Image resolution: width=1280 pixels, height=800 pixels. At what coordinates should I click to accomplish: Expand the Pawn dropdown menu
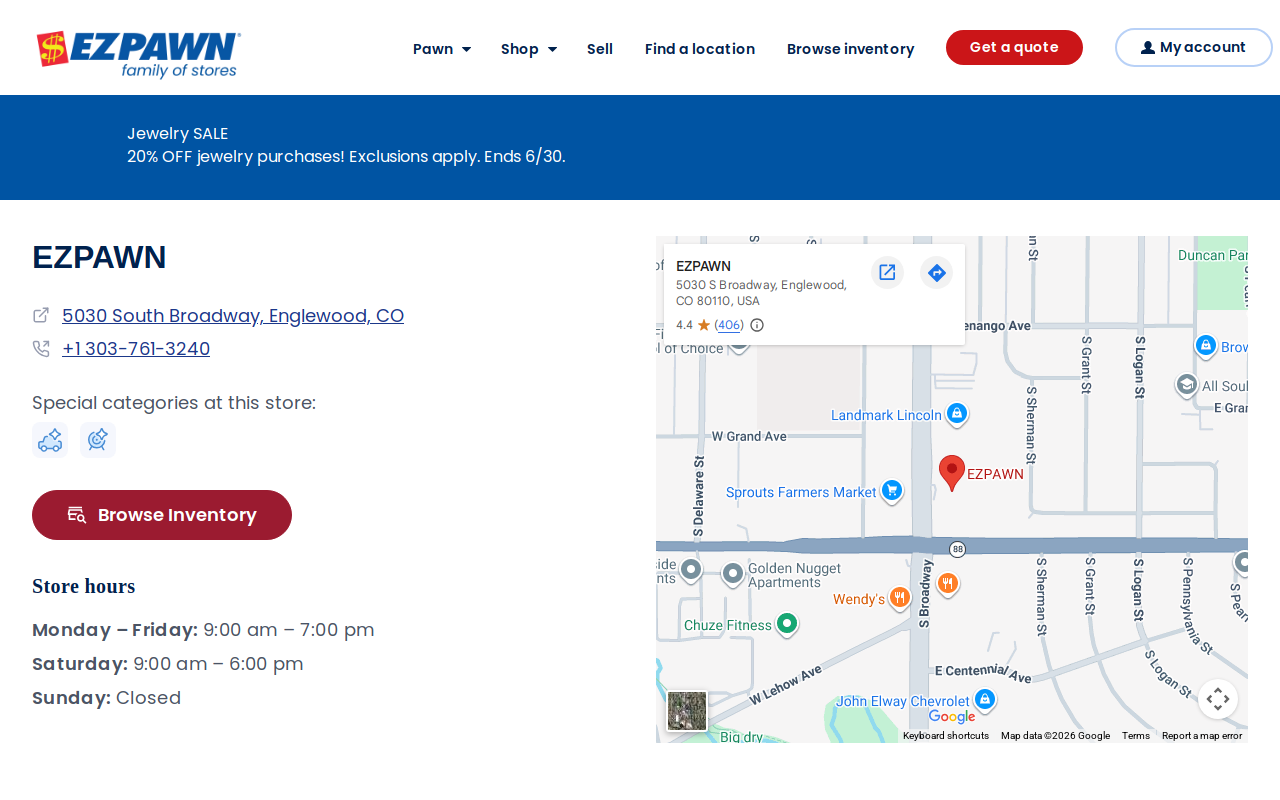(442, 49)
